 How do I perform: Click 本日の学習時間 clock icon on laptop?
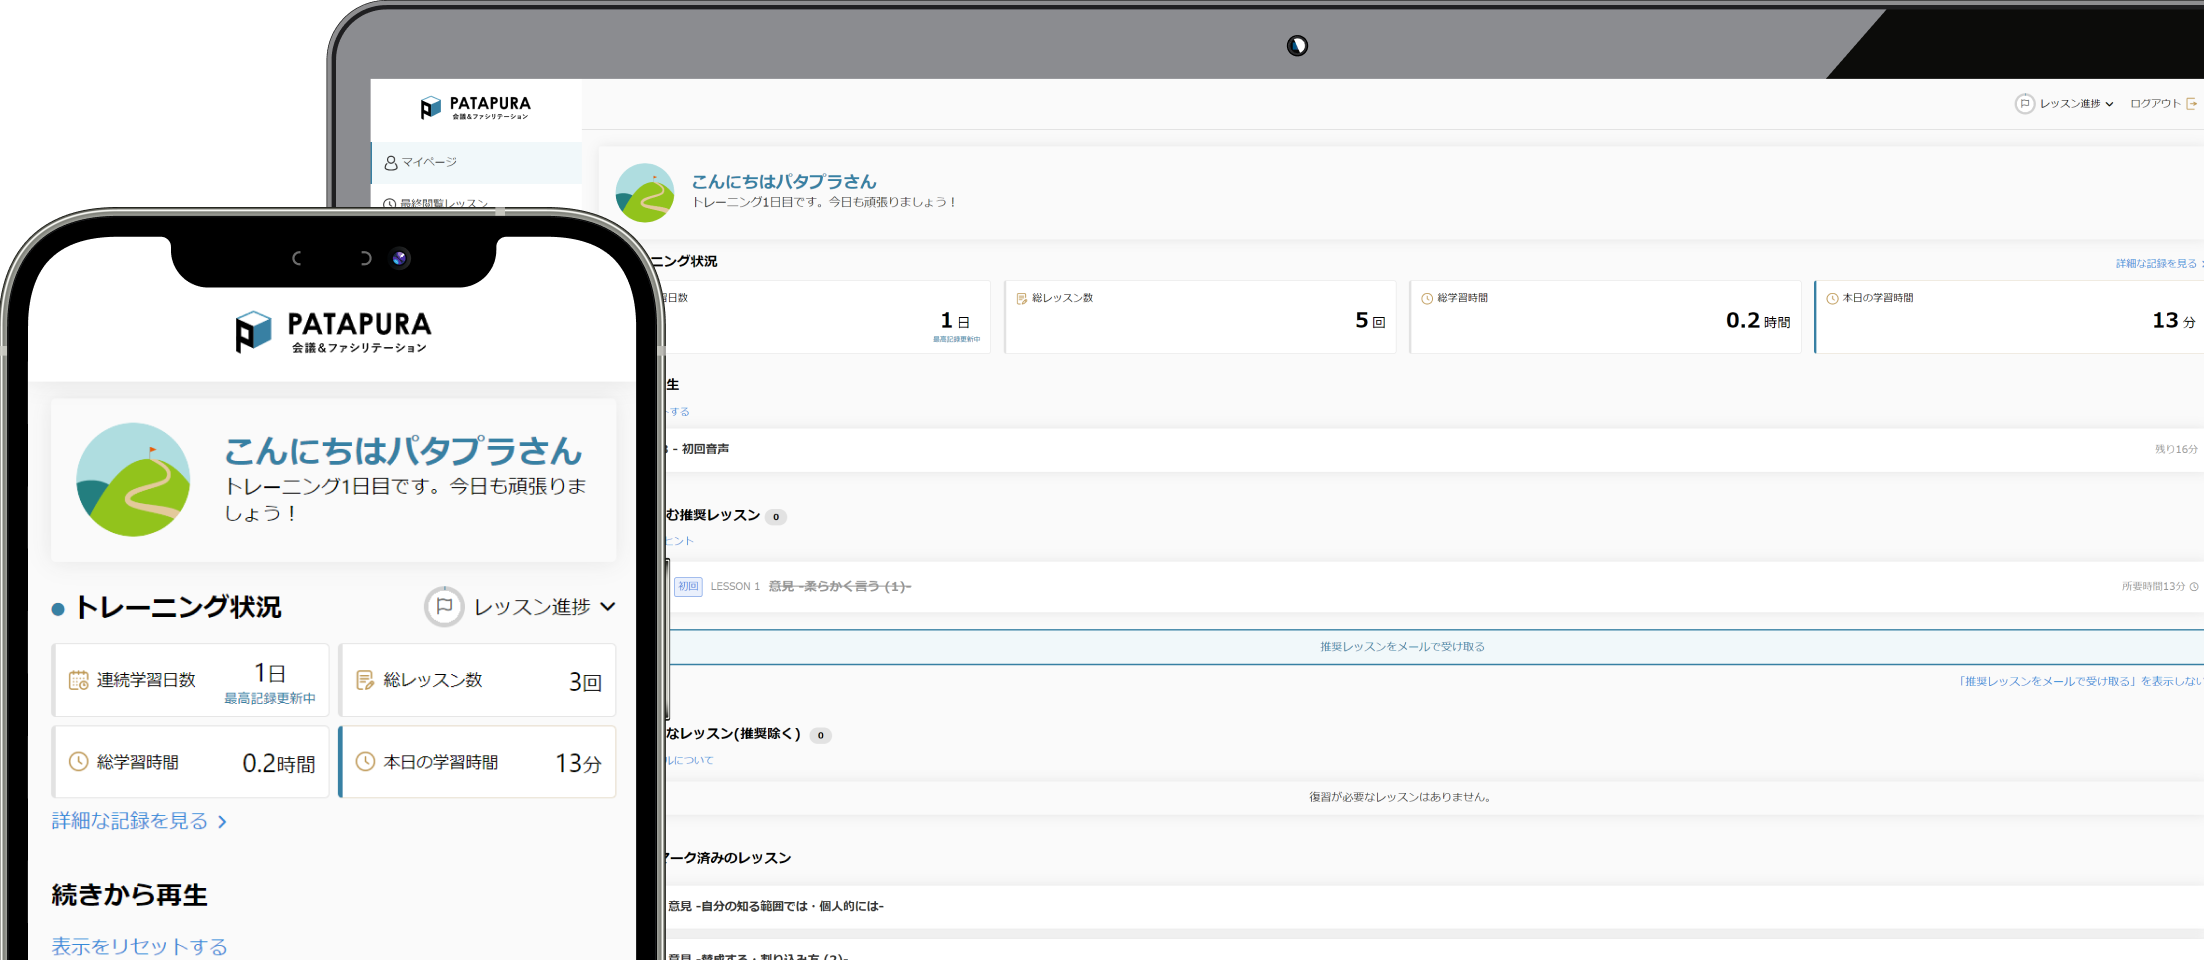(1832, 298)
